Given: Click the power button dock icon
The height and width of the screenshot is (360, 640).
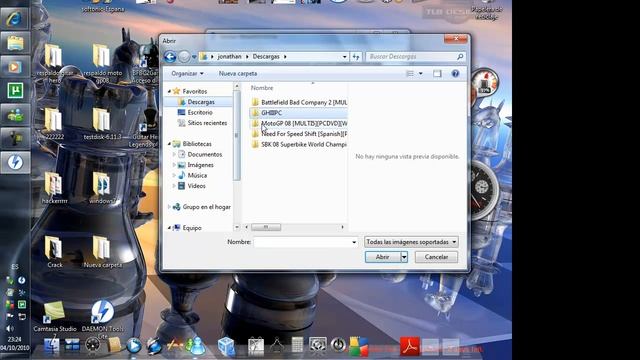Looking at the screenshot, I should click(338, 345).
